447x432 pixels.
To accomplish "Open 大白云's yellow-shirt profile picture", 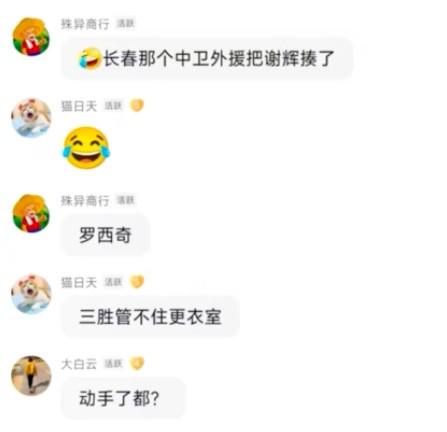I will pyautogui.click(x=31, y=376).
